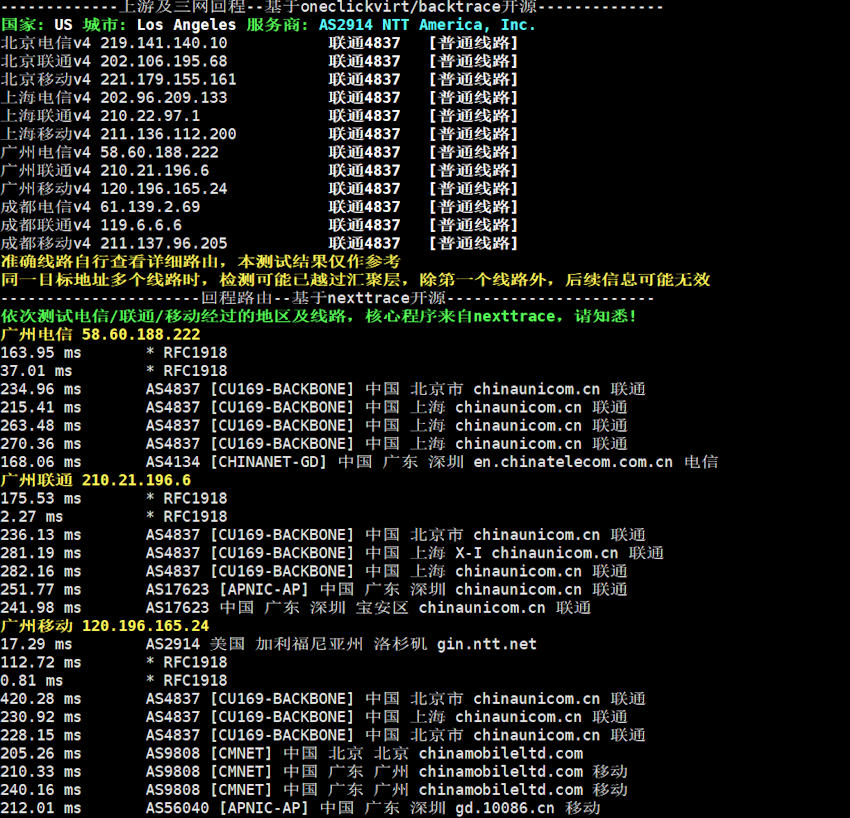850x818 pixels.
Task: Click the 上海 X-I chinaunicom.cn hop text
Action: pos(514,553)
